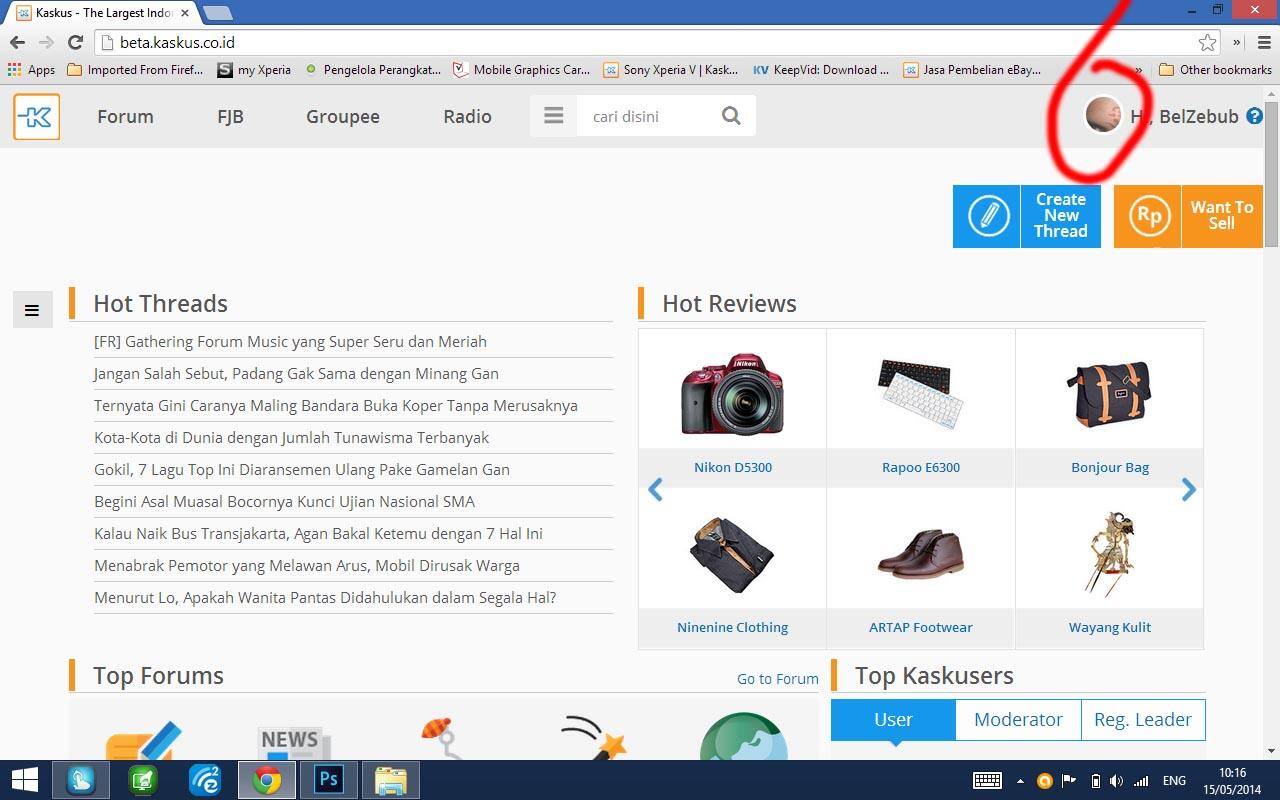
Task: Open thread 'Gokil, 7 Lagu Top'
Action: coord(302,469)
